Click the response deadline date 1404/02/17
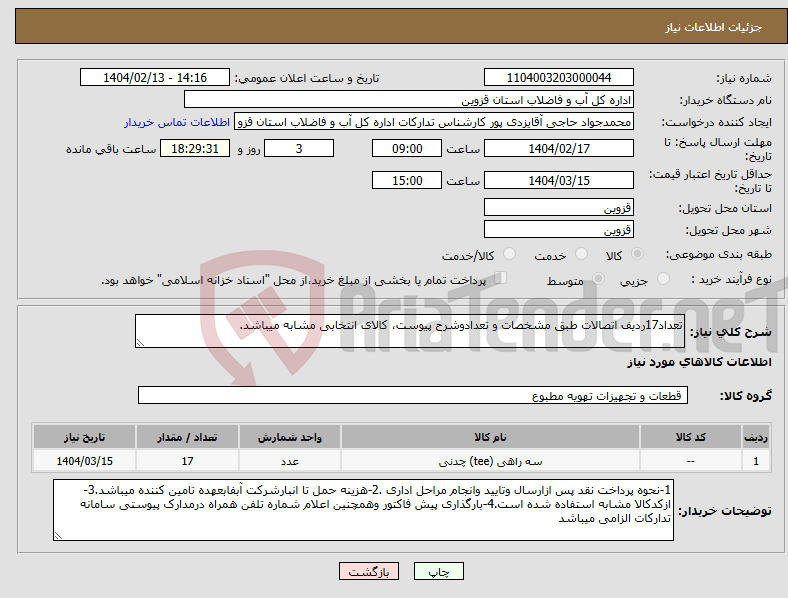This screenshot has height=598, width=788. click(559, 148)
